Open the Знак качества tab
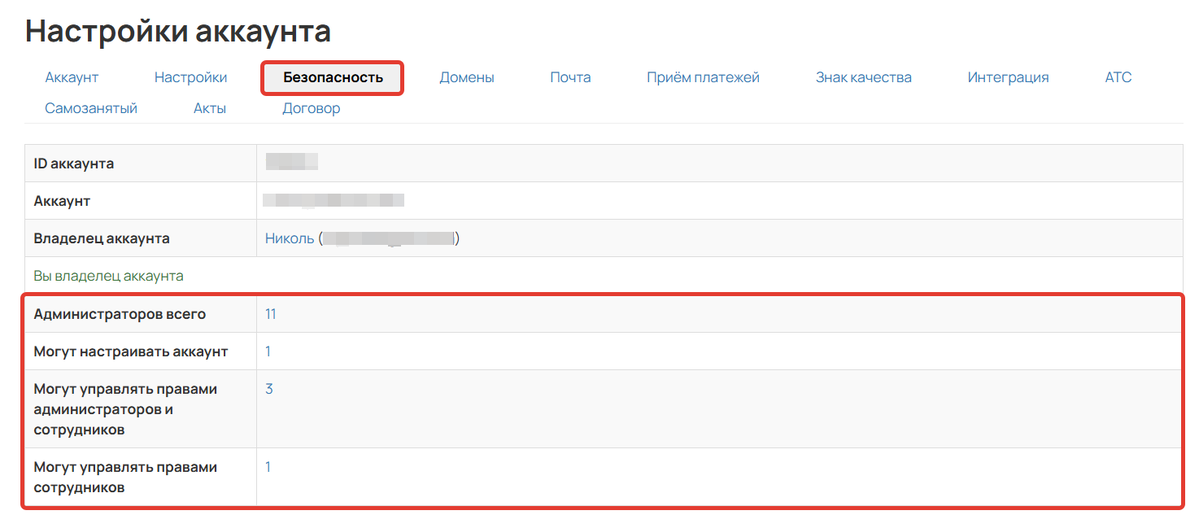The image size is (1199, 528). [863, 77]
